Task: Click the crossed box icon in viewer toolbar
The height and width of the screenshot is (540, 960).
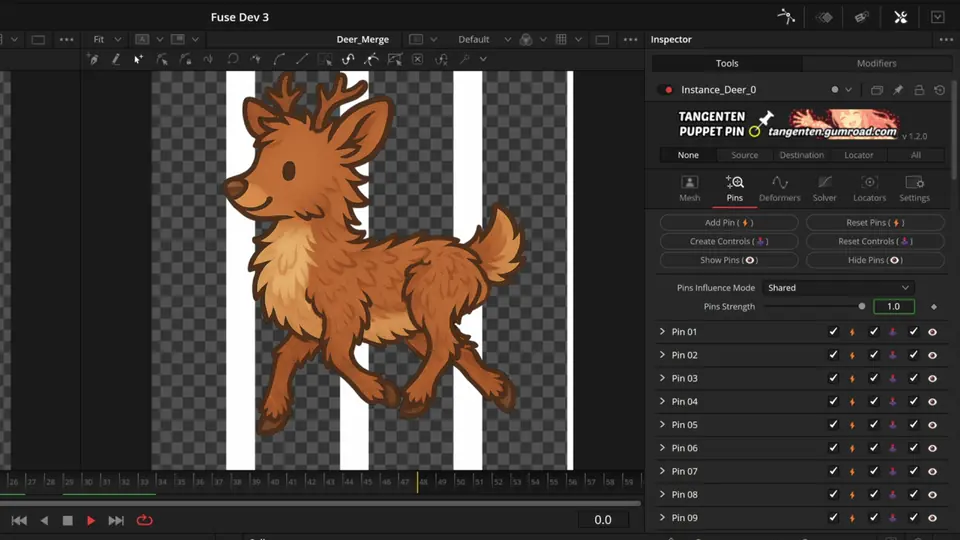Action: [418, 59]
